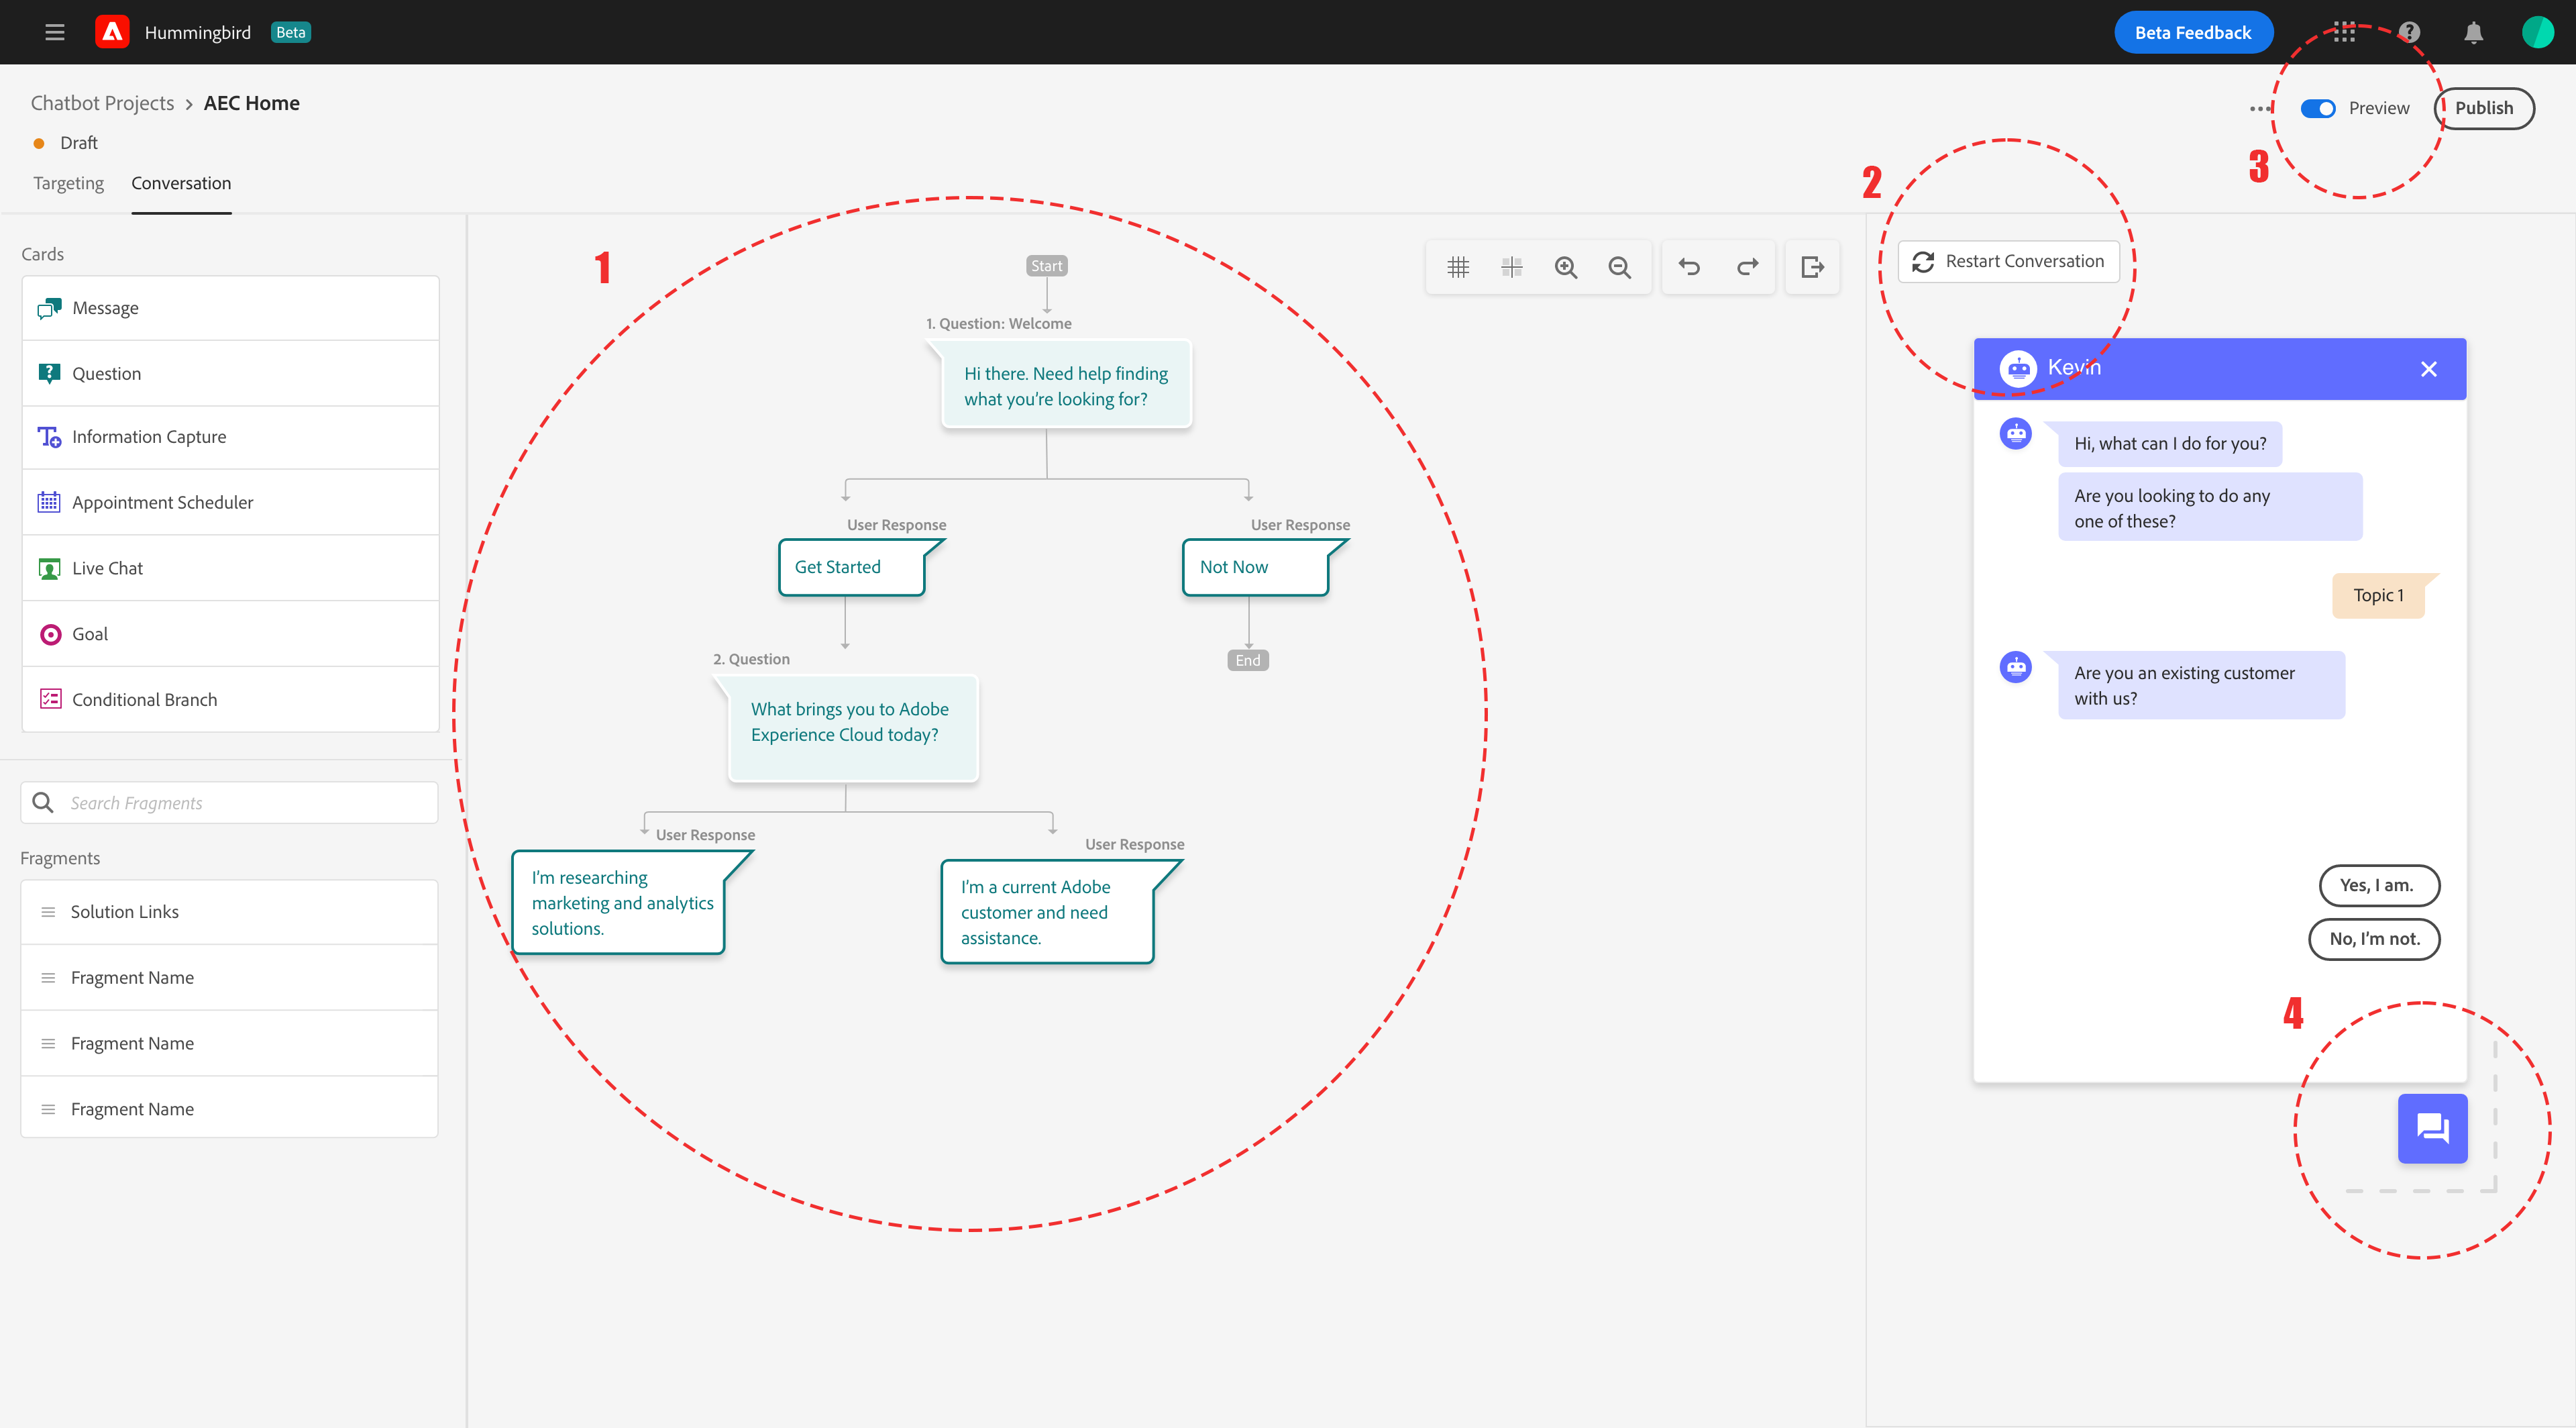Viewport: 2576px width, 1428px height.
Task: Click the Solution Links drag handle
Action: tap(48, 911)
